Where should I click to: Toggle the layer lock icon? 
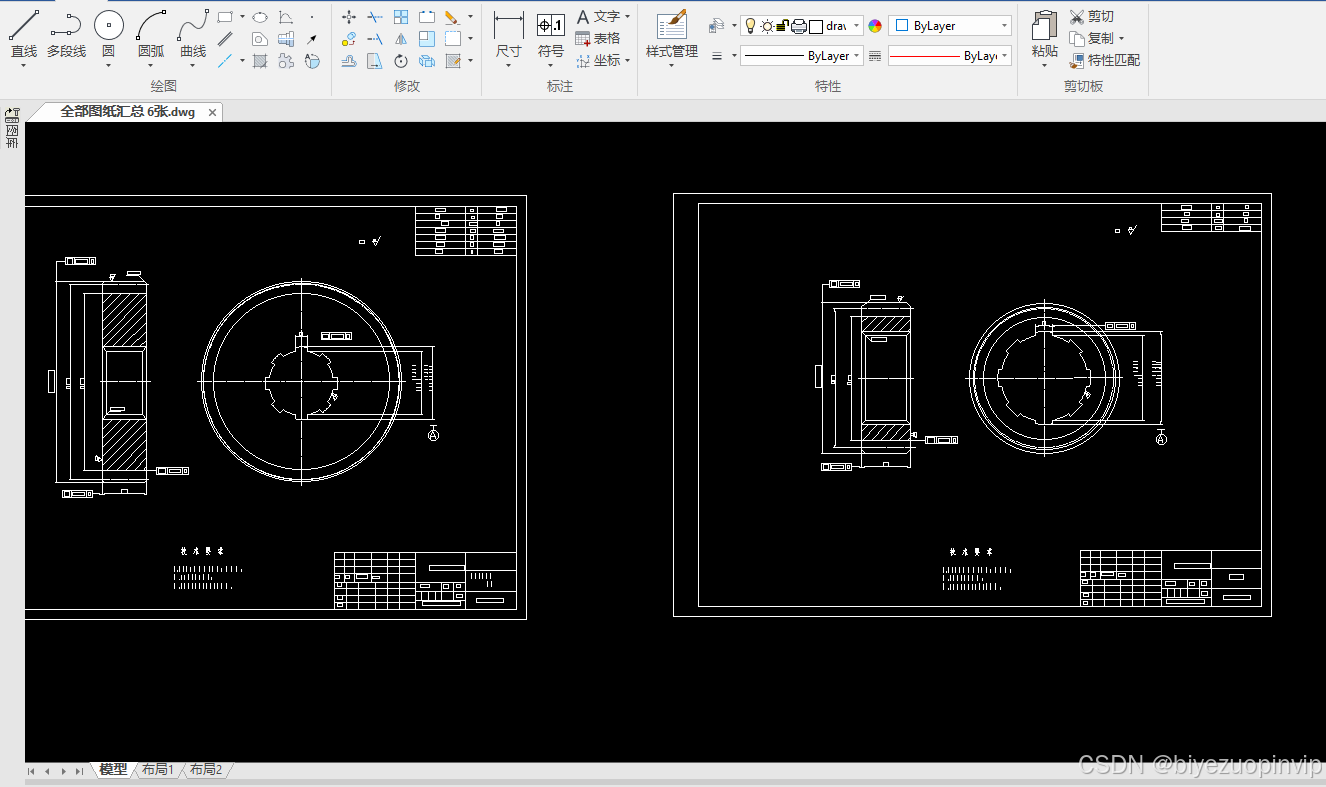coord(783,26)
